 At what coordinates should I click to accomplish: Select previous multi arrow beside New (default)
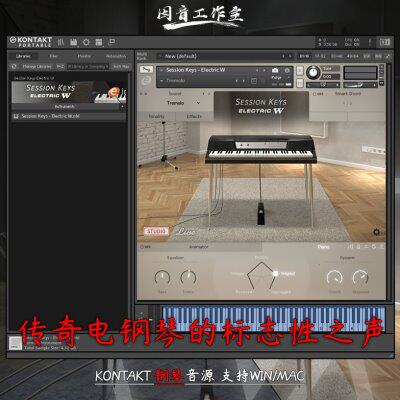pos(283,56)
